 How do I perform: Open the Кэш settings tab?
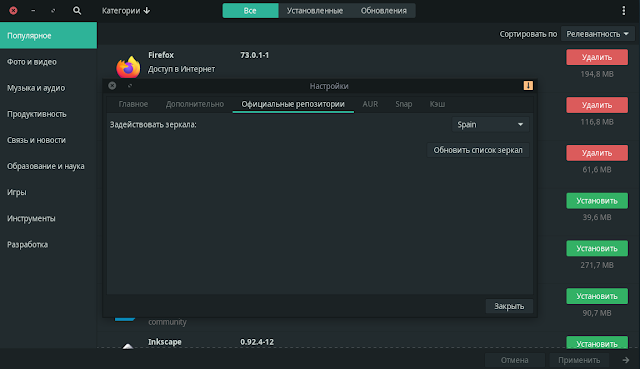click(x=437, y=104)
